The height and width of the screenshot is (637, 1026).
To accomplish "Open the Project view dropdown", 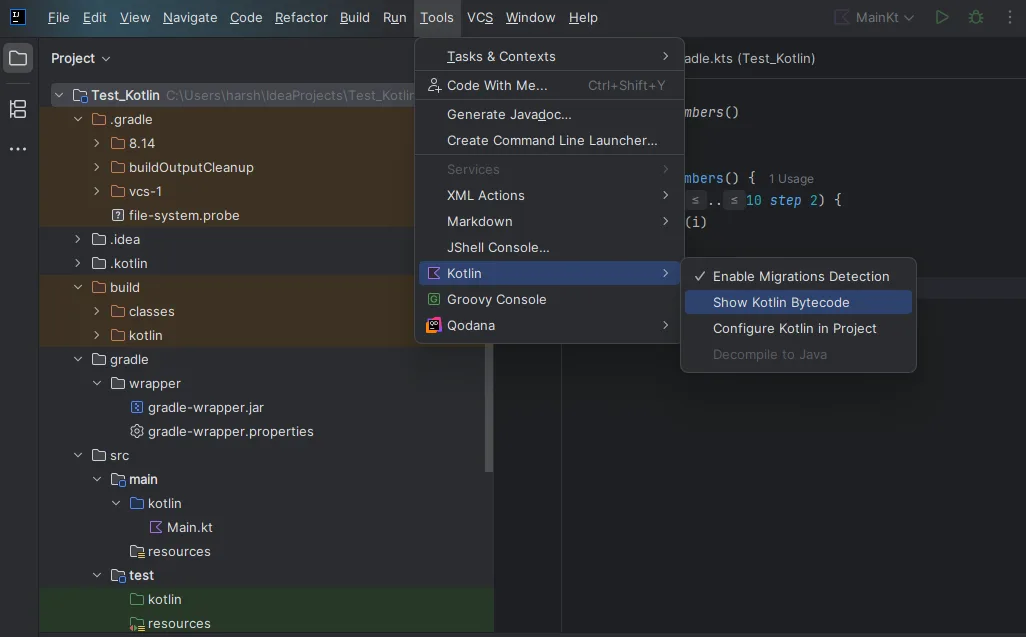I will [80, 58].
